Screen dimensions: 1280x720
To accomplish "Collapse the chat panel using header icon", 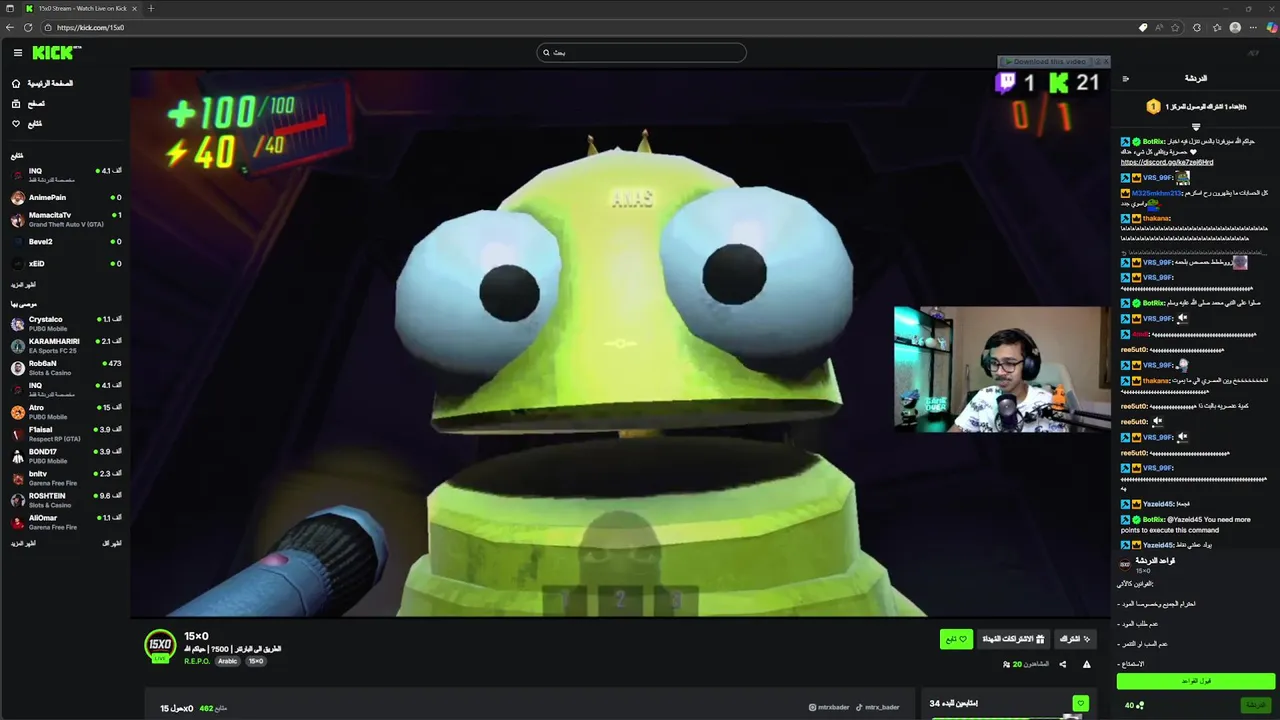I will (1125, 79).
